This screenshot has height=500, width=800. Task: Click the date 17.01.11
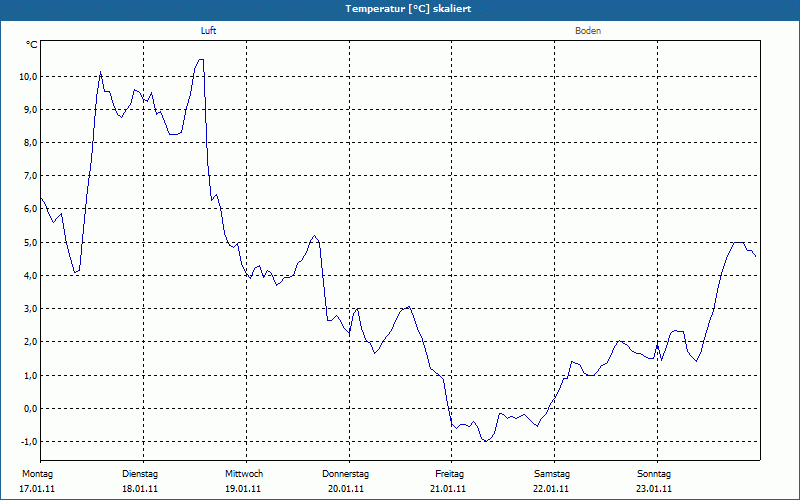click(x=37, y=489)
